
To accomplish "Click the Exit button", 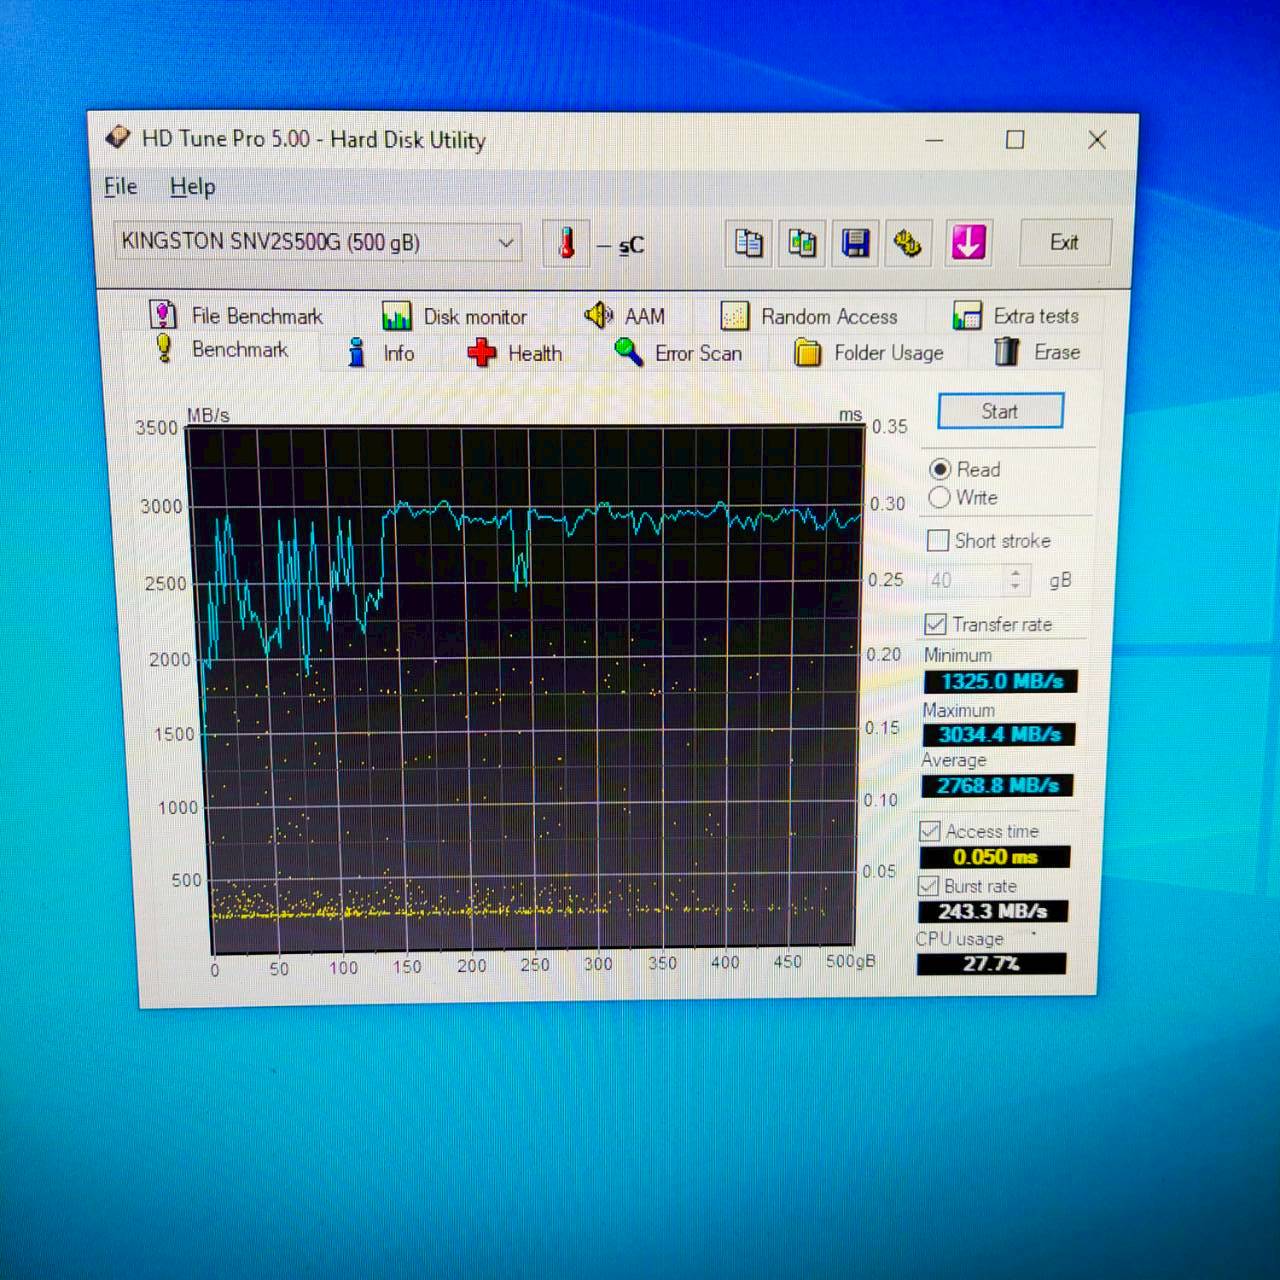I will [x=1064, y=242].
